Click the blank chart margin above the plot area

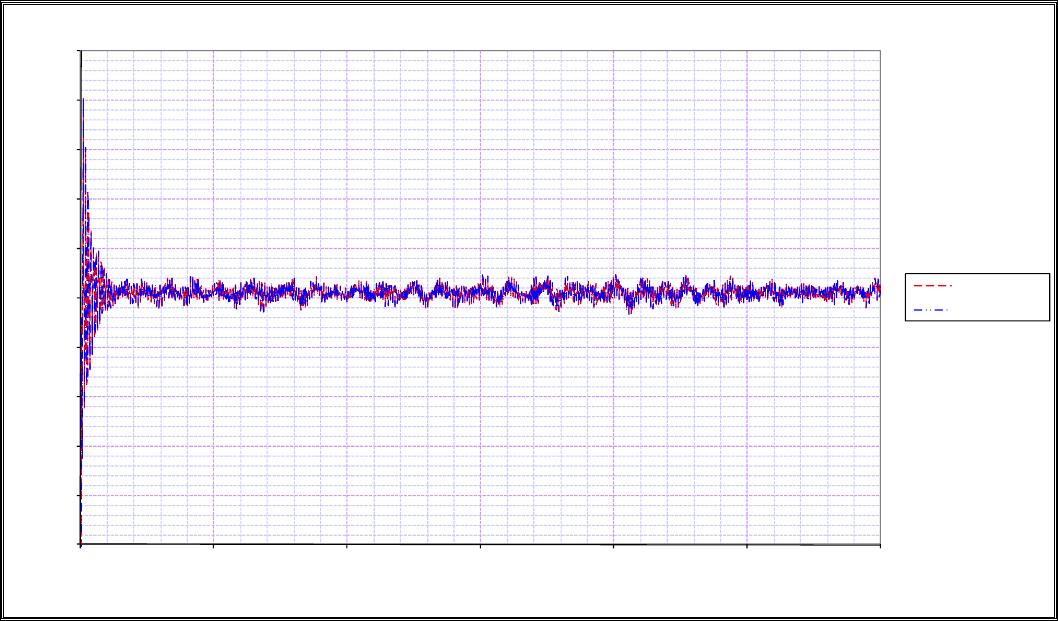[480, 25]
